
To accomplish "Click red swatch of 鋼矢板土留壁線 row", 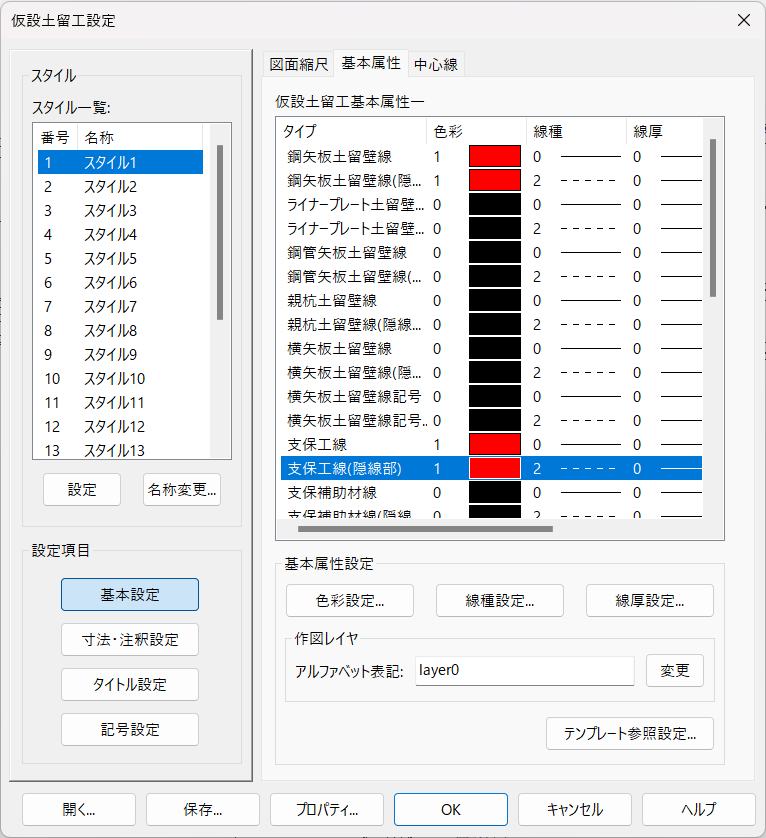I will [x=495, y=156].
